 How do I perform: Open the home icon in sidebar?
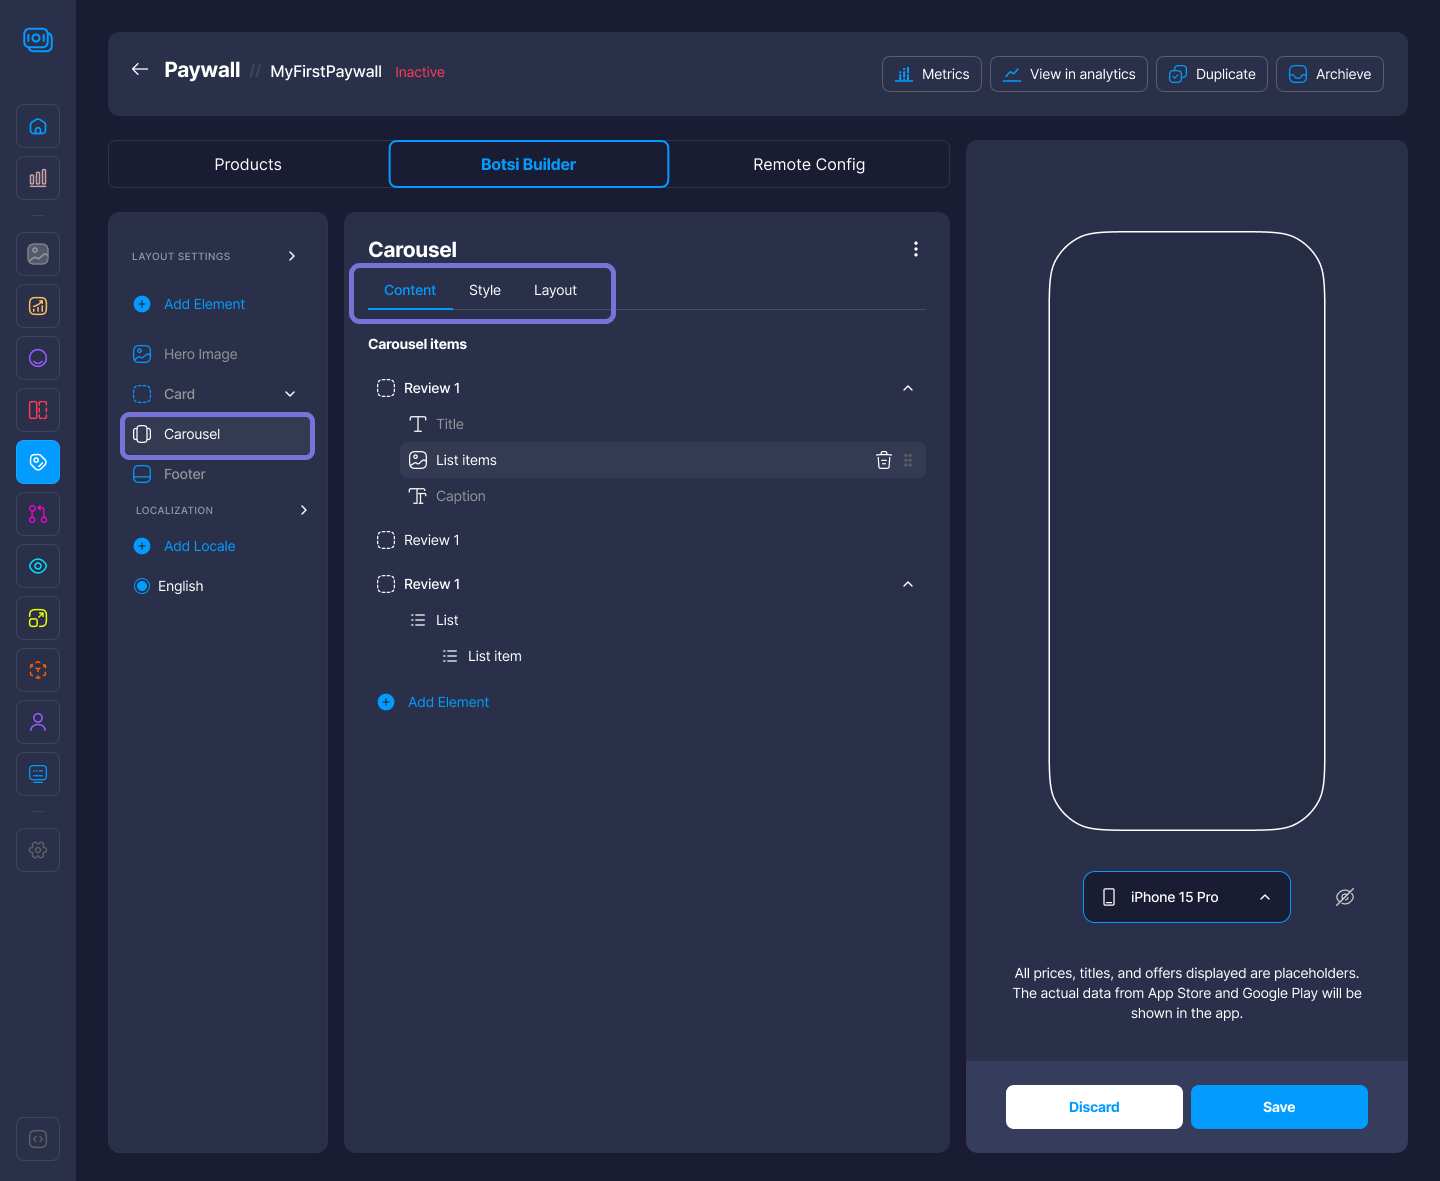38,126
